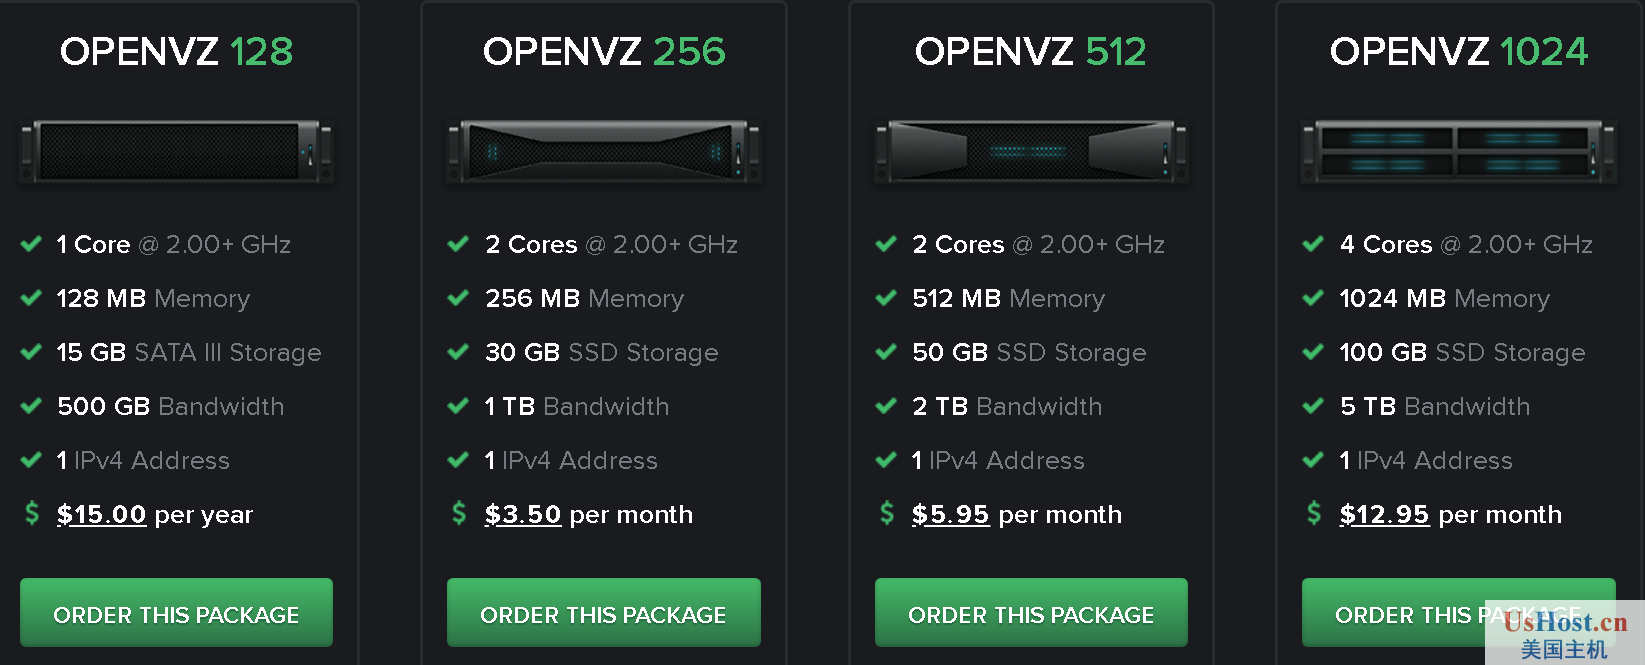Viewport: 1645px width, 665px height.
Task: Order the OPENVZ 256 package
Action: tap(604, 613)
